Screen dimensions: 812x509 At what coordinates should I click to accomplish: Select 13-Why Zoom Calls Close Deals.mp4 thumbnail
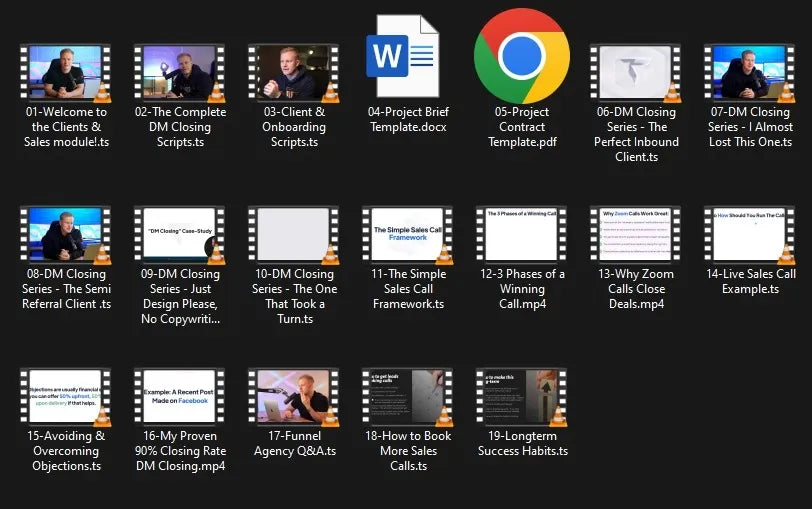coord(636,235)
